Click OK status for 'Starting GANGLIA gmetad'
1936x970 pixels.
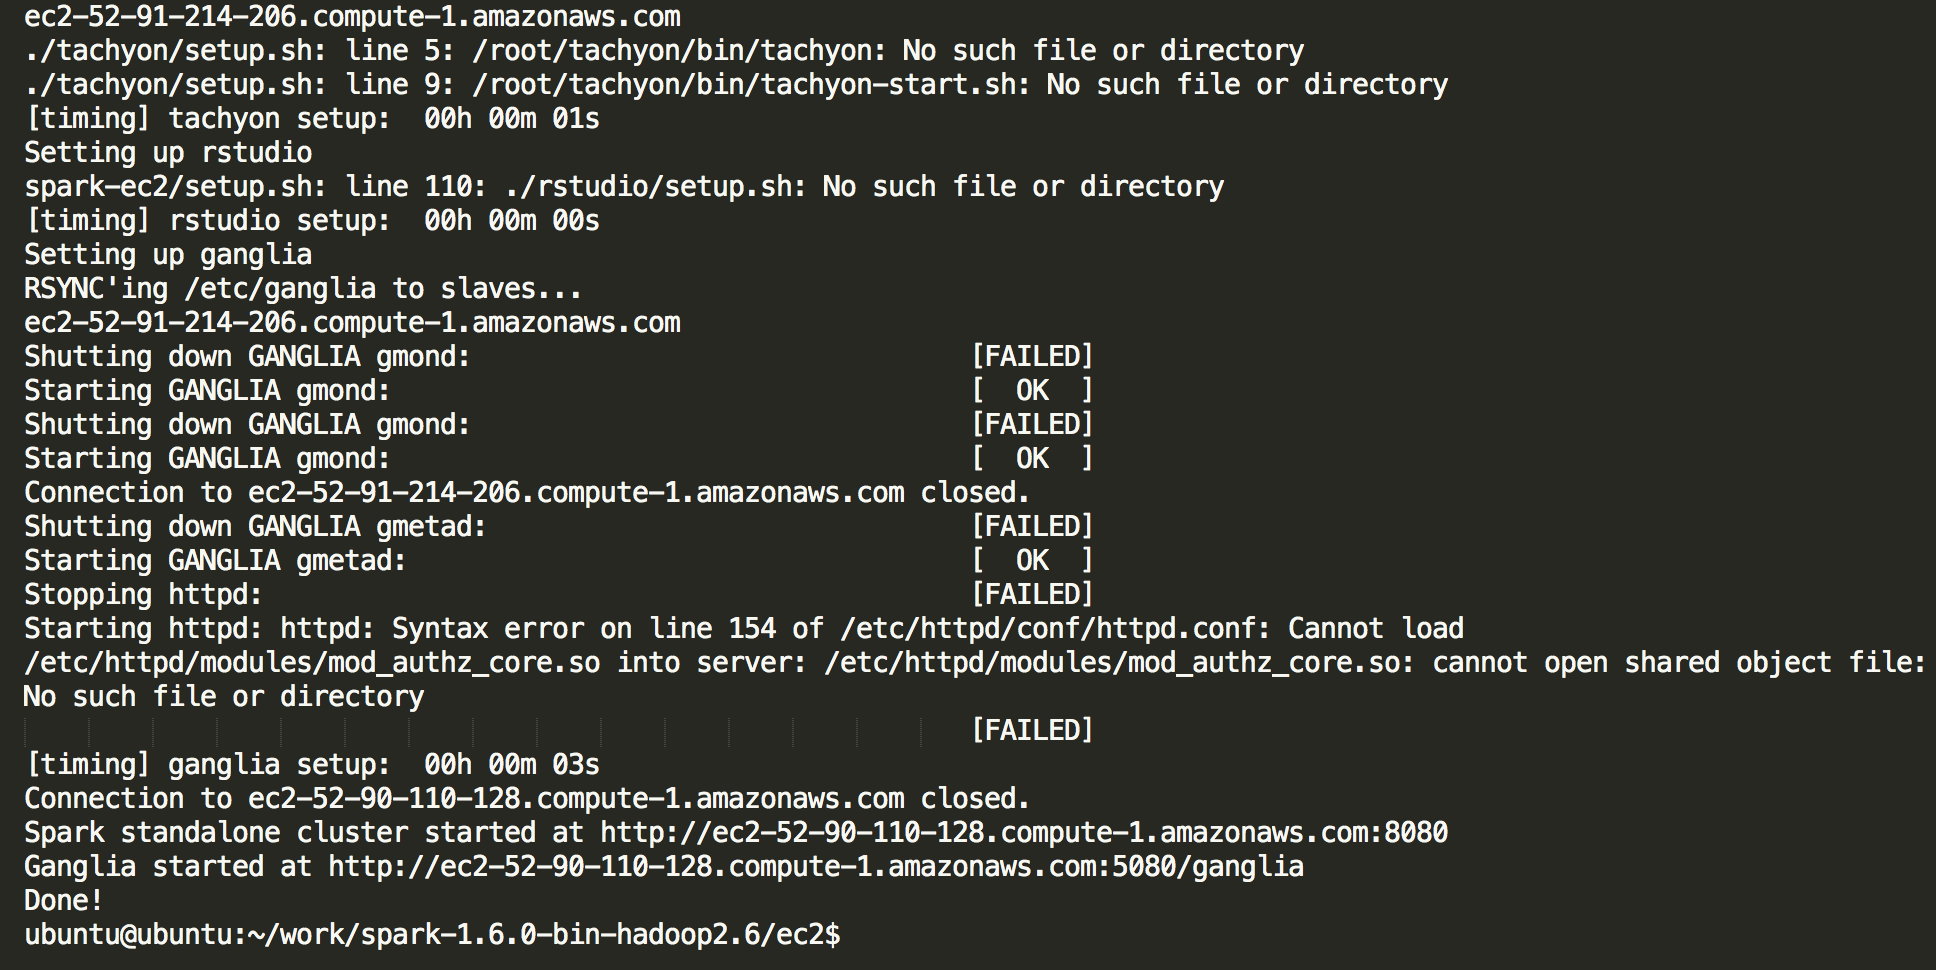point(1032,561)
